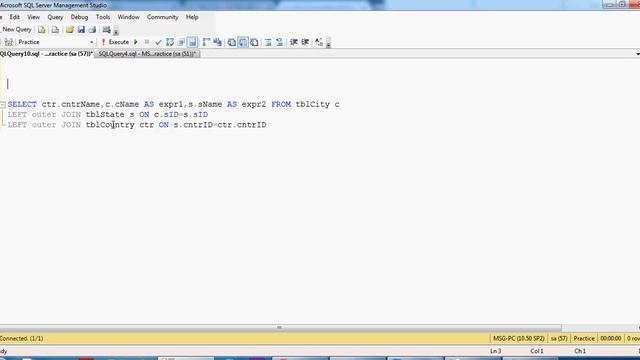The image size is (640, 360).
Task: Specify Values for Template Parameters icon
Action: [x=319, y=42]
